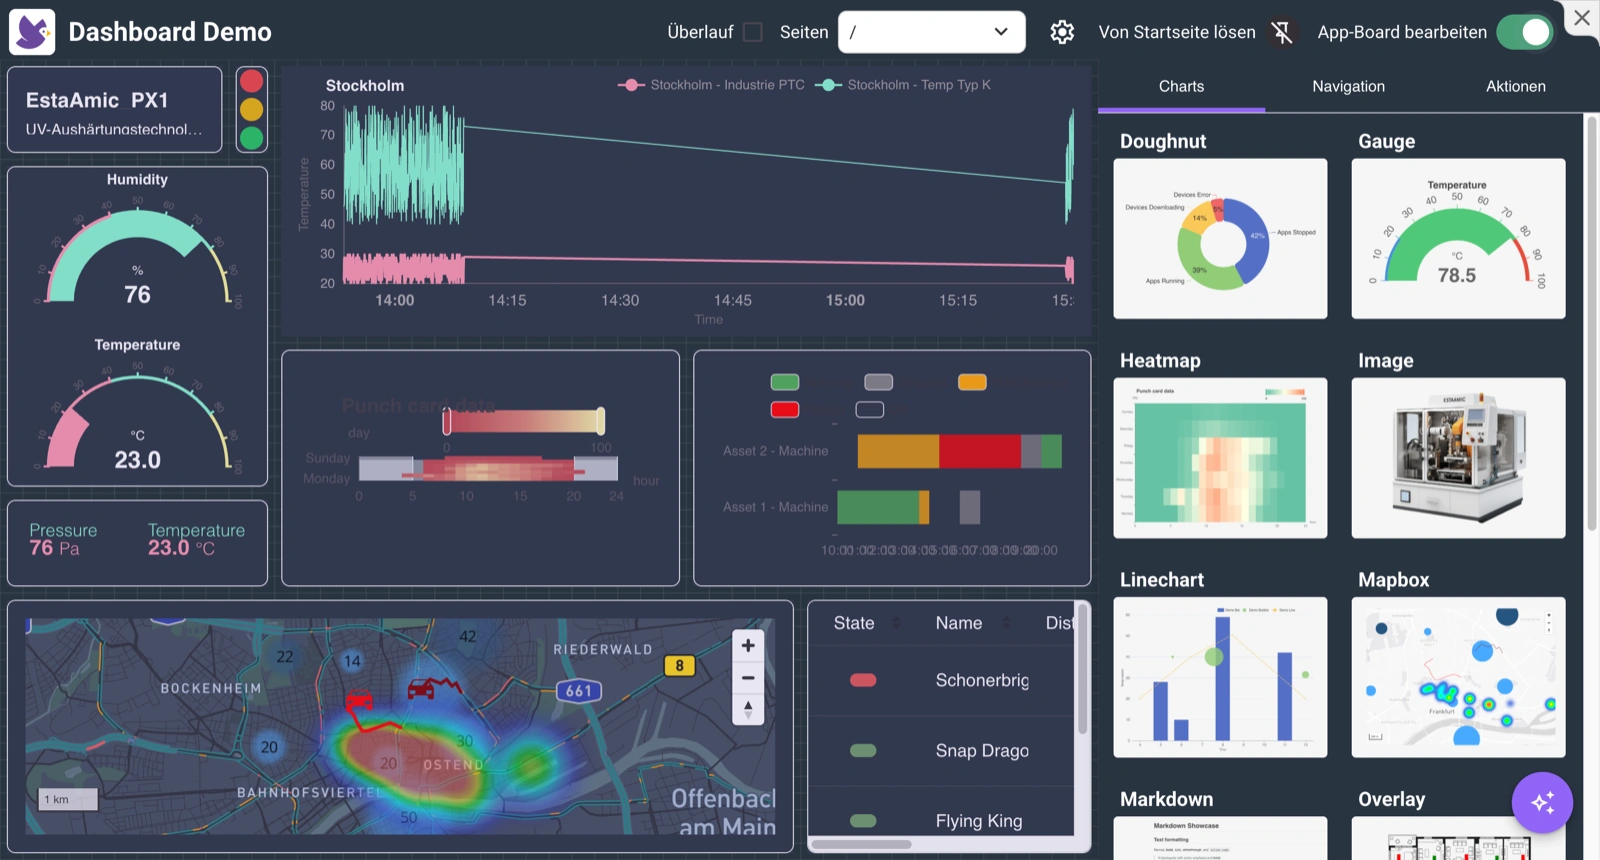Select the Schonerbrig table row

tap(941, 680)
